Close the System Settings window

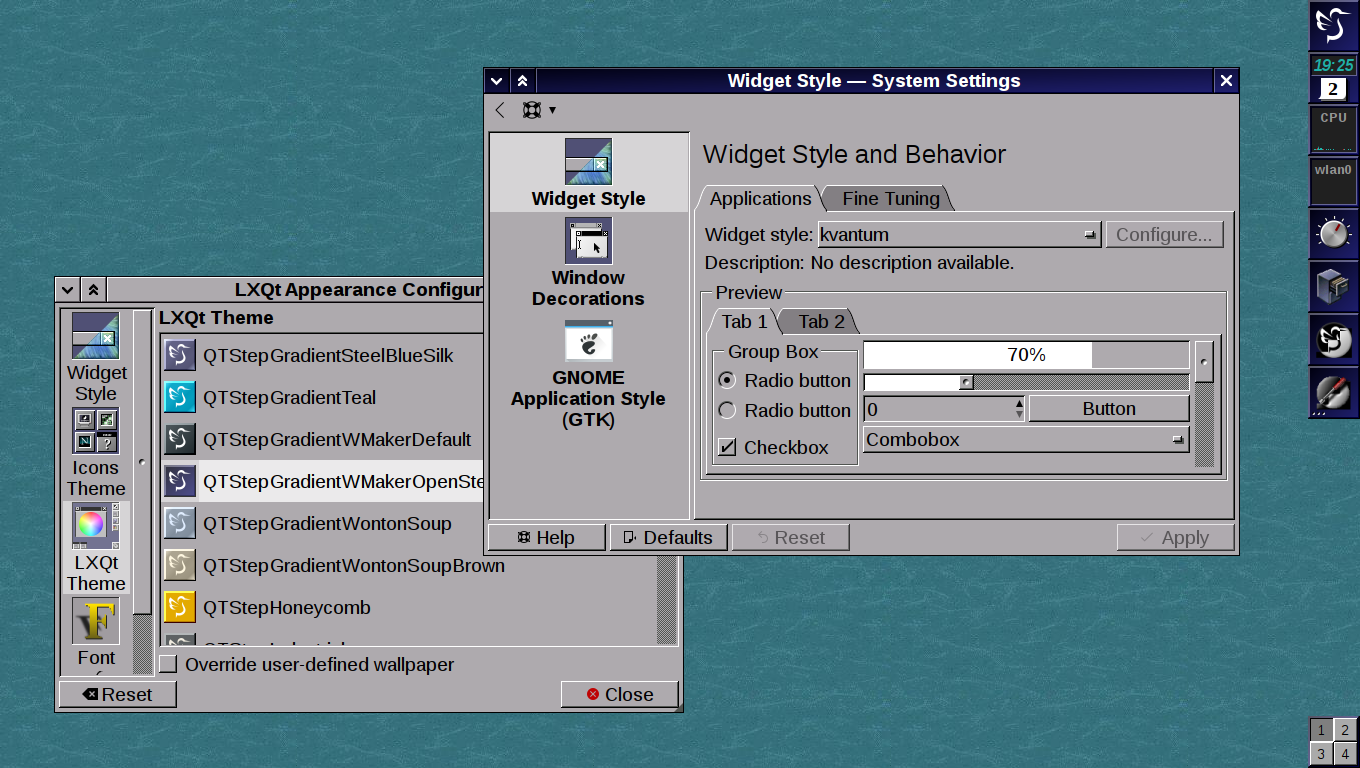click(1227, 81)
